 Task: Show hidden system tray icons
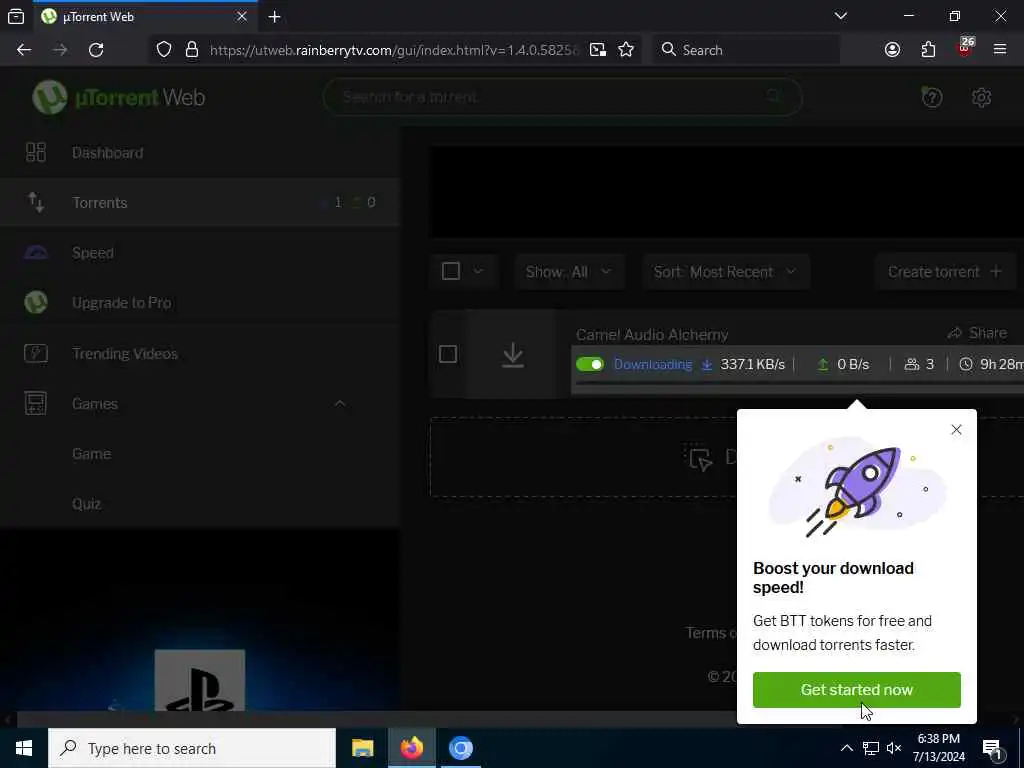point(846,748)
